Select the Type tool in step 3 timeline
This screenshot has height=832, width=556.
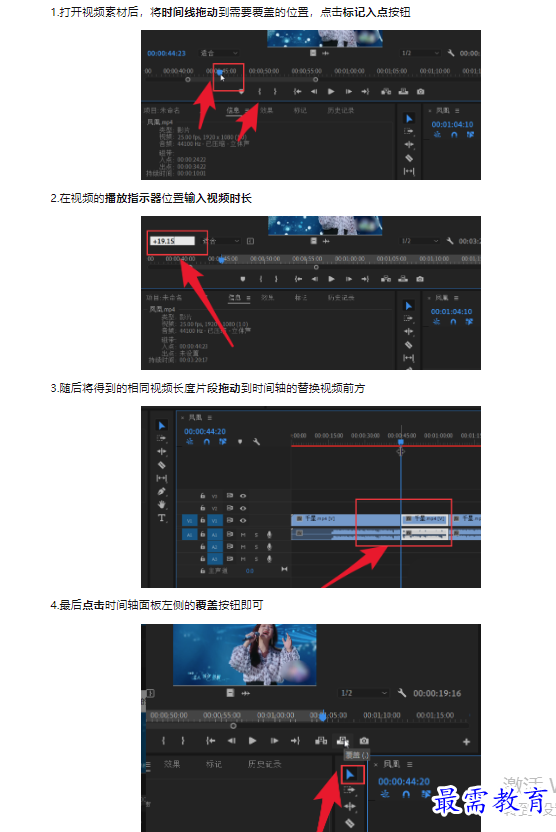tap(161, 517)
